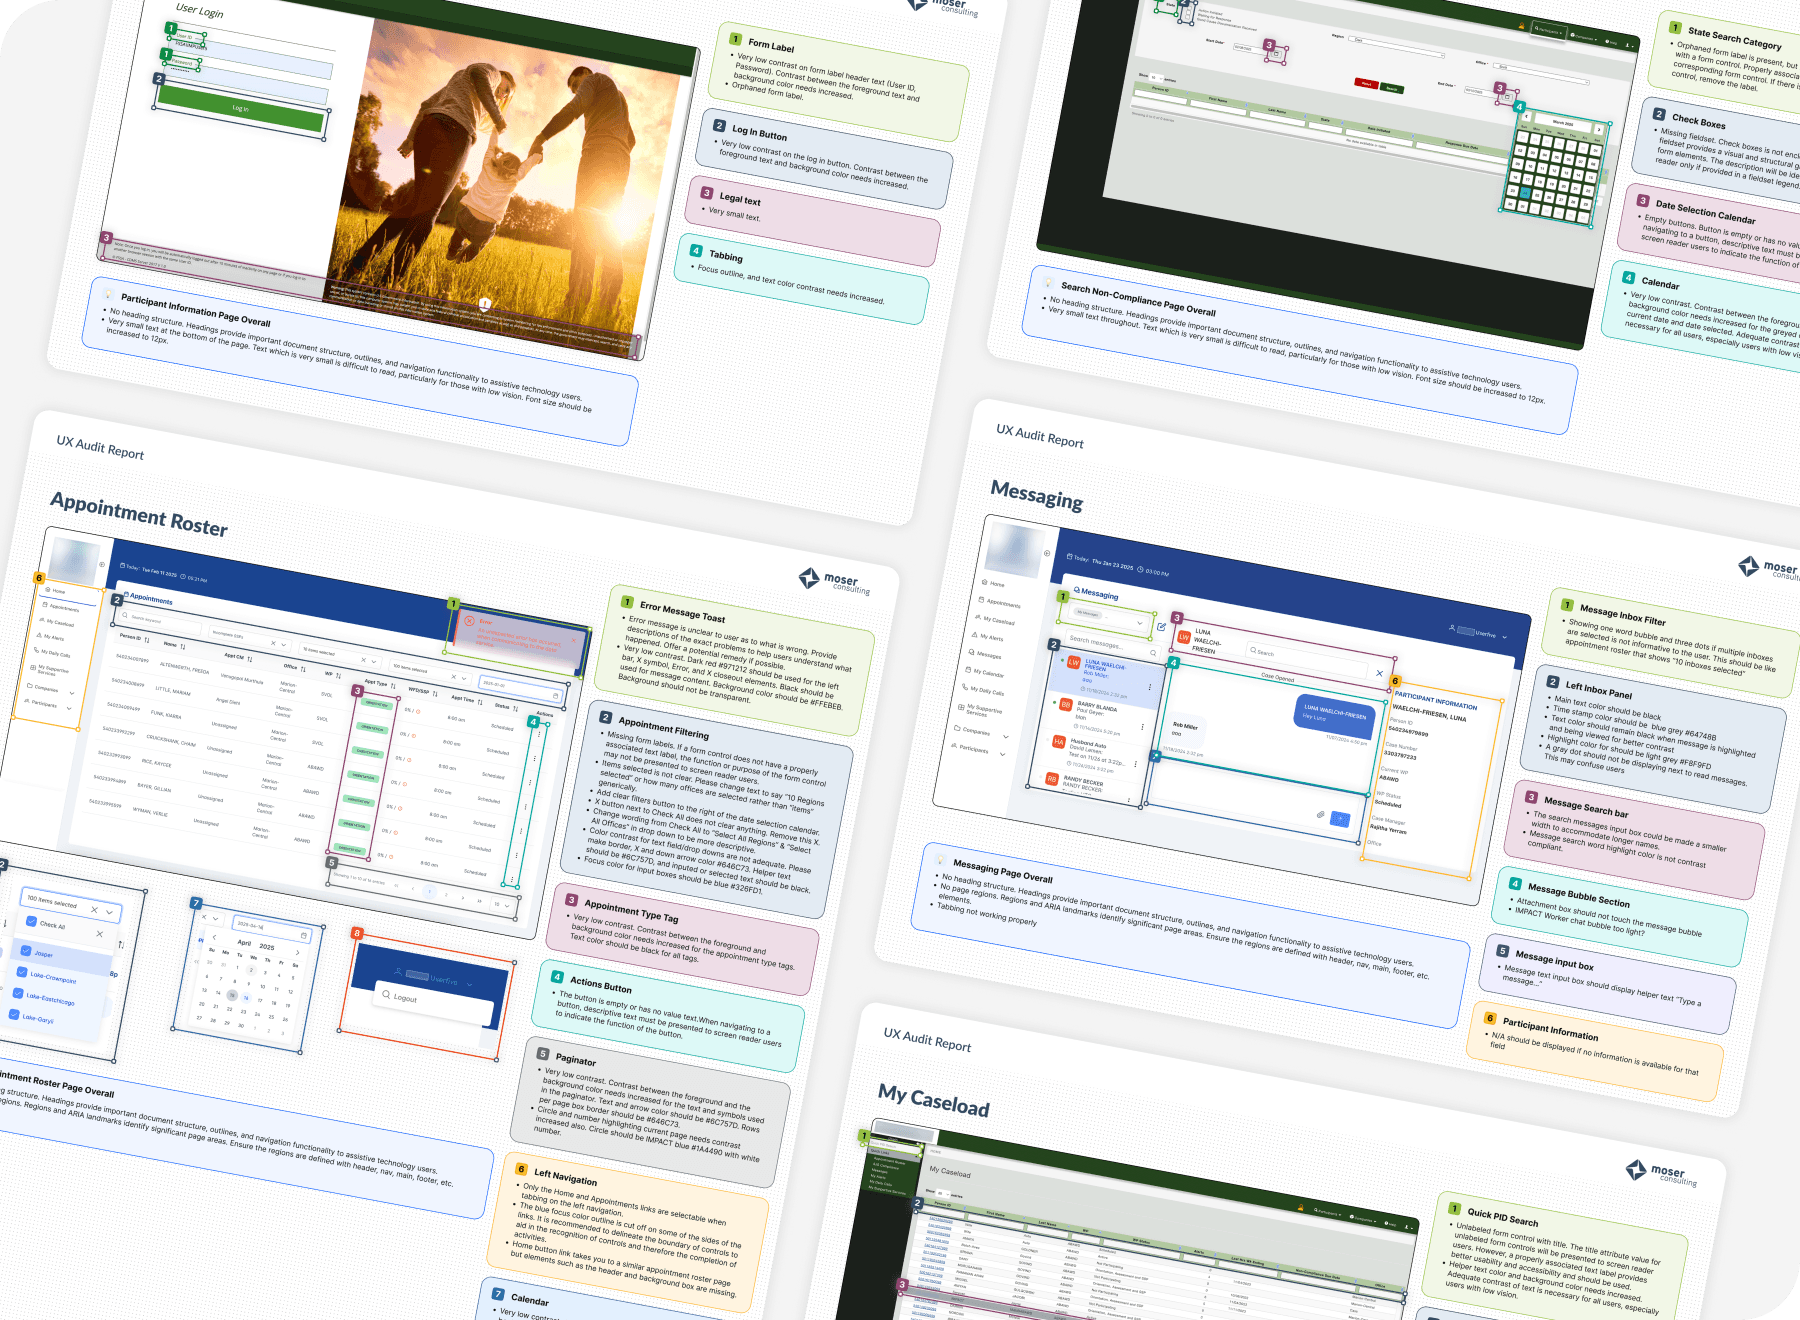The image size is (1800, 1320).
Task: Clear the 100 items selected dropdown with the X
Action: (x=94, y=909)
